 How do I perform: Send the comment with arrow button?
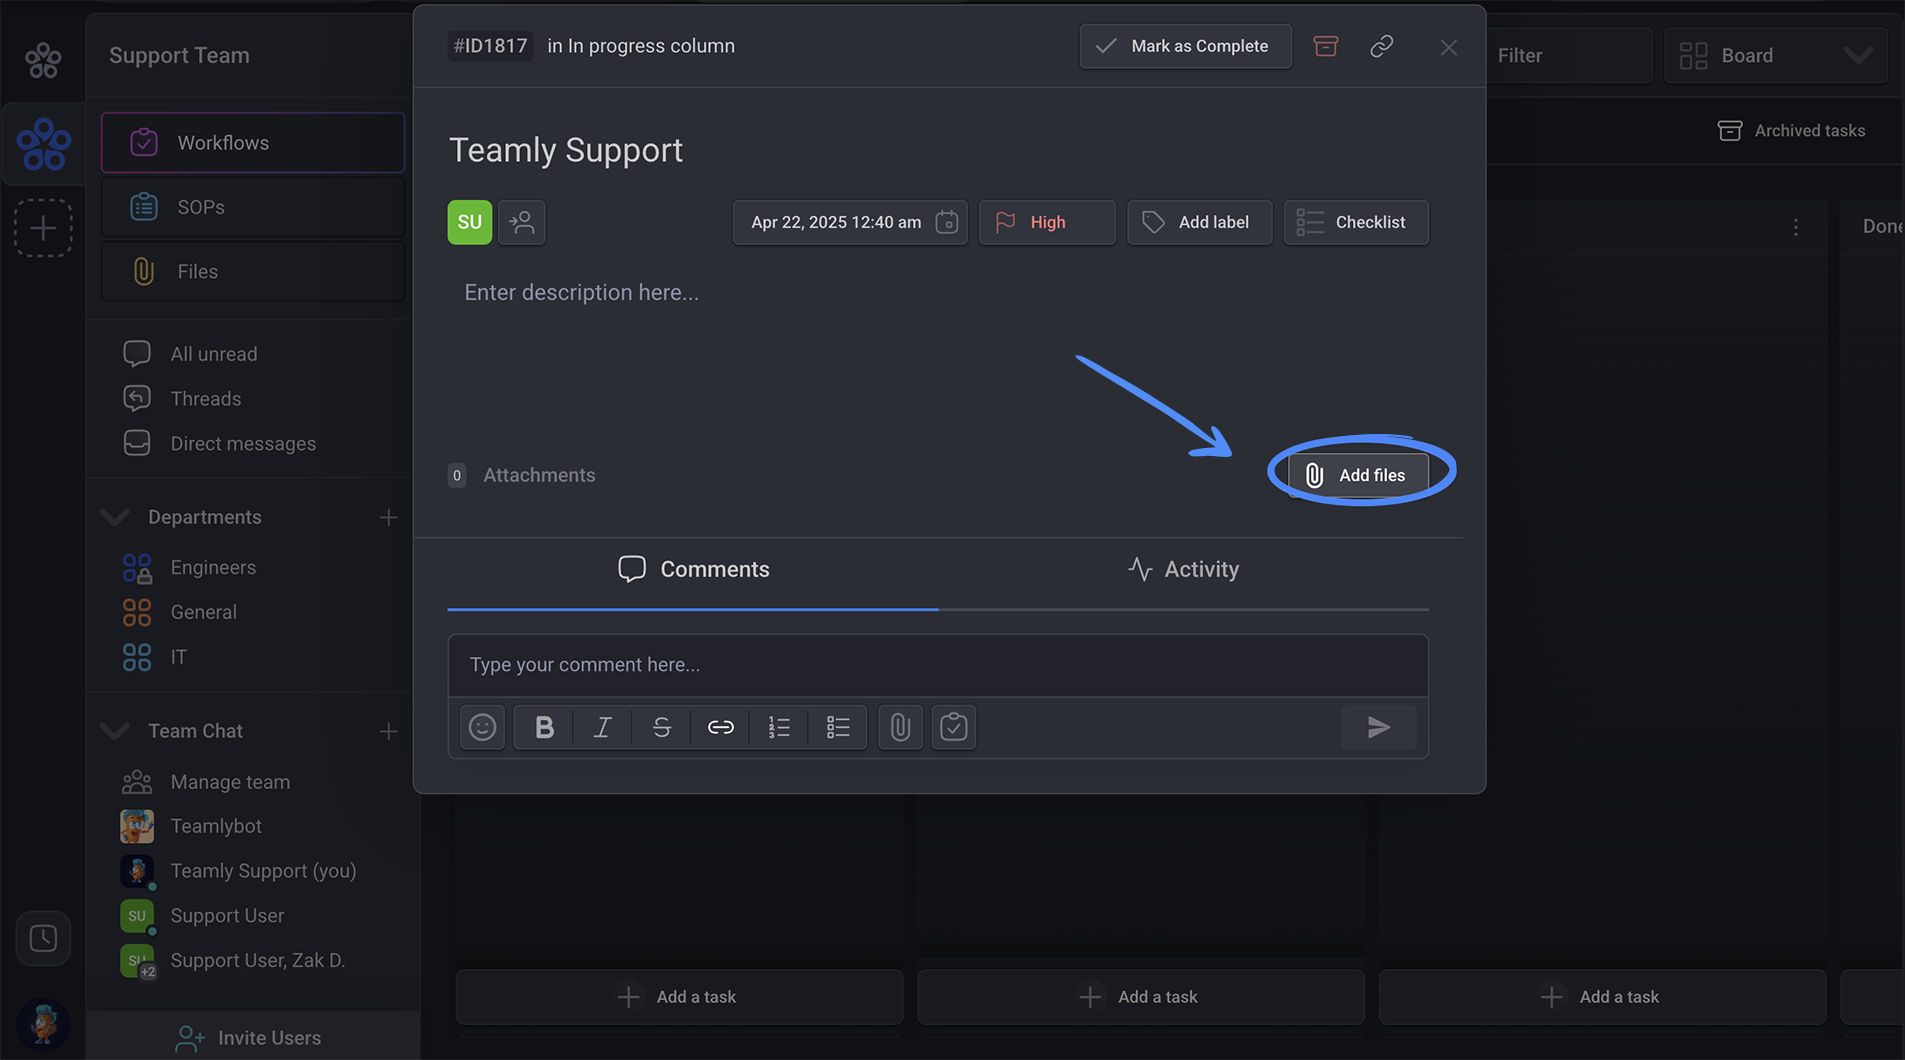(1379, 727)
